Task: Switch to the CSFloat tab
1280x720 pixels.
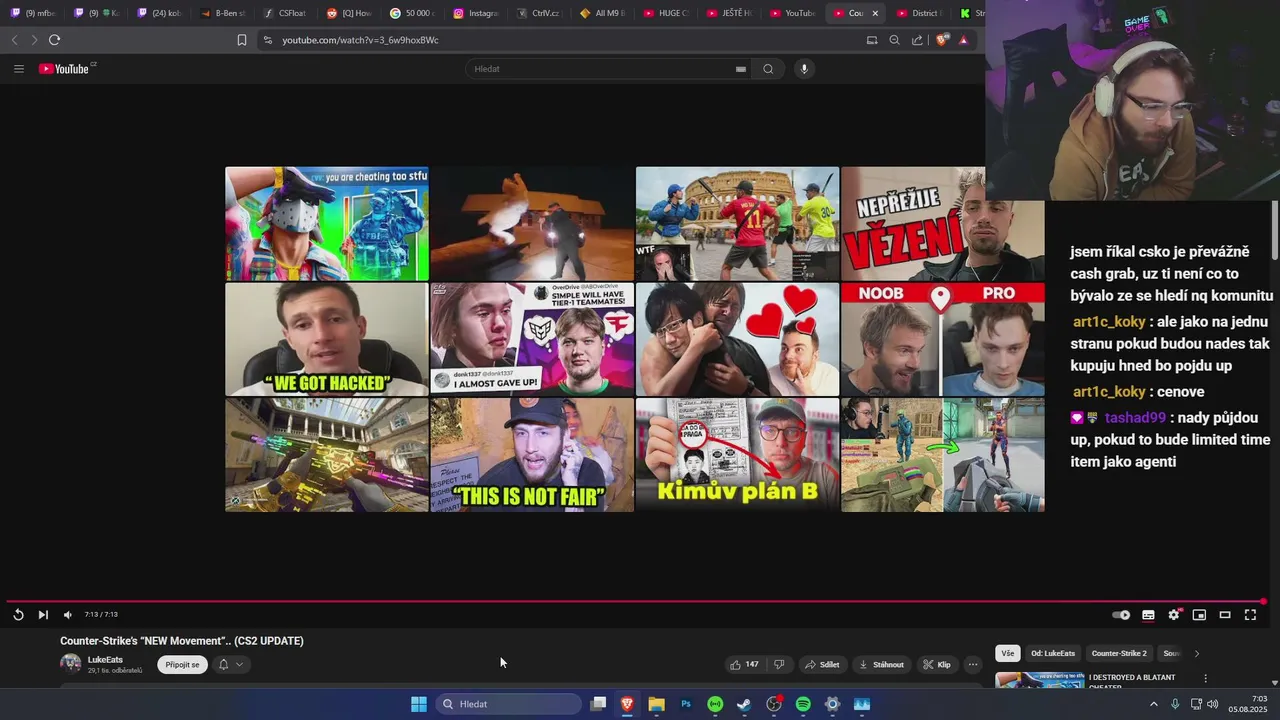Action: point(285,13)
